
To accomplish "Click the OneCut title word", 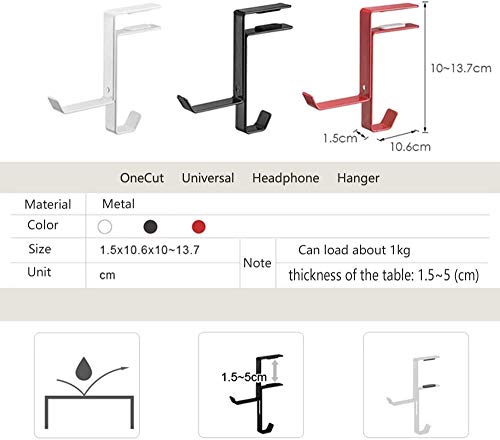I will (x=142, y=178).
